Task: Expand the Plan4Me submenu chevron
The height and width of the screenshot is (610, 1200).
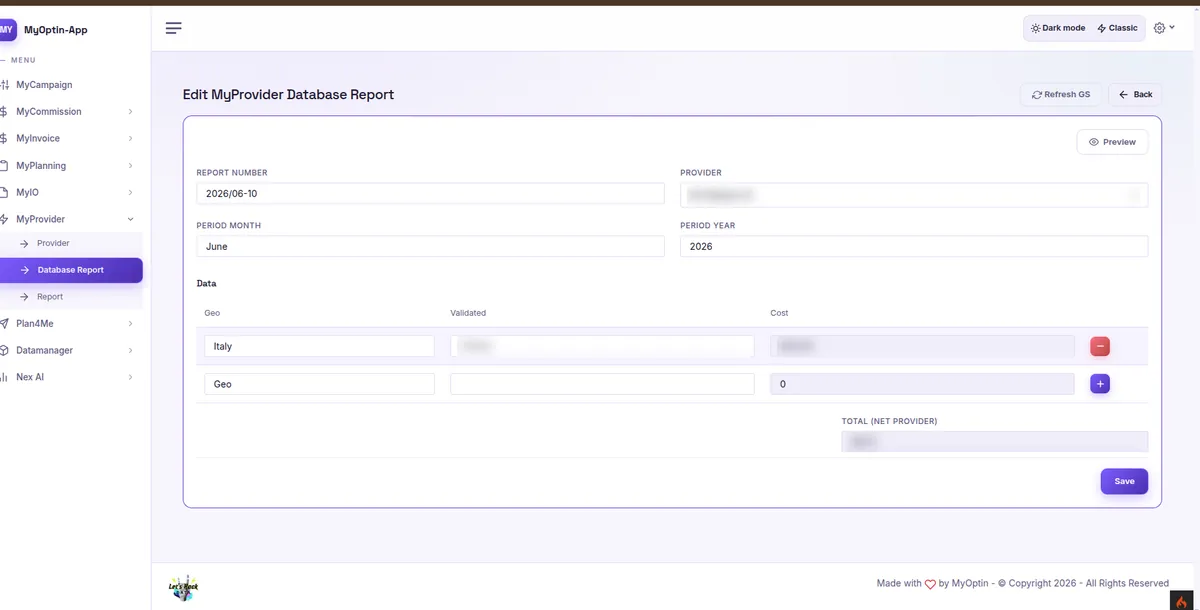Action: coord(130,324)
